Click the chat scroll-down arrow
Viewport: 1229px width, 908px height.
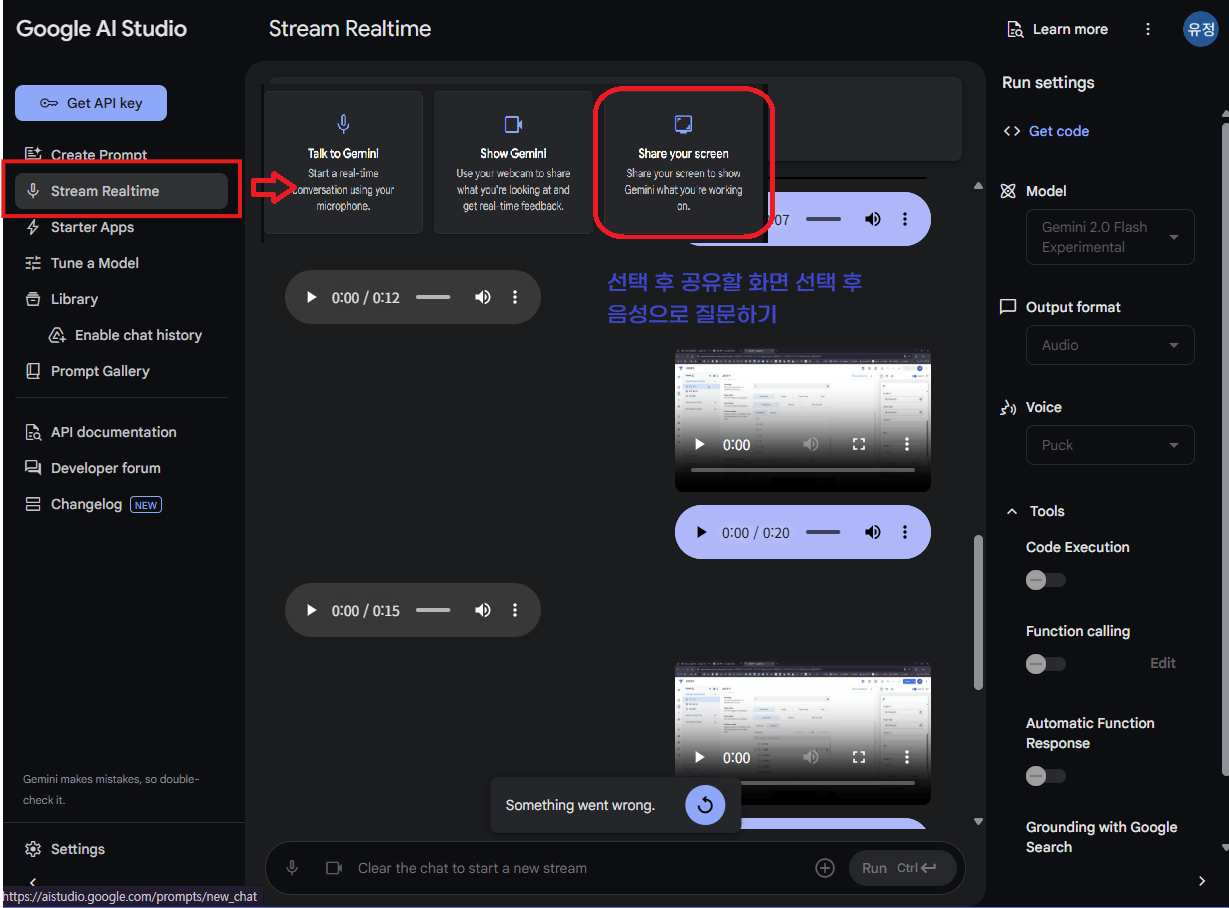(978, 821)
